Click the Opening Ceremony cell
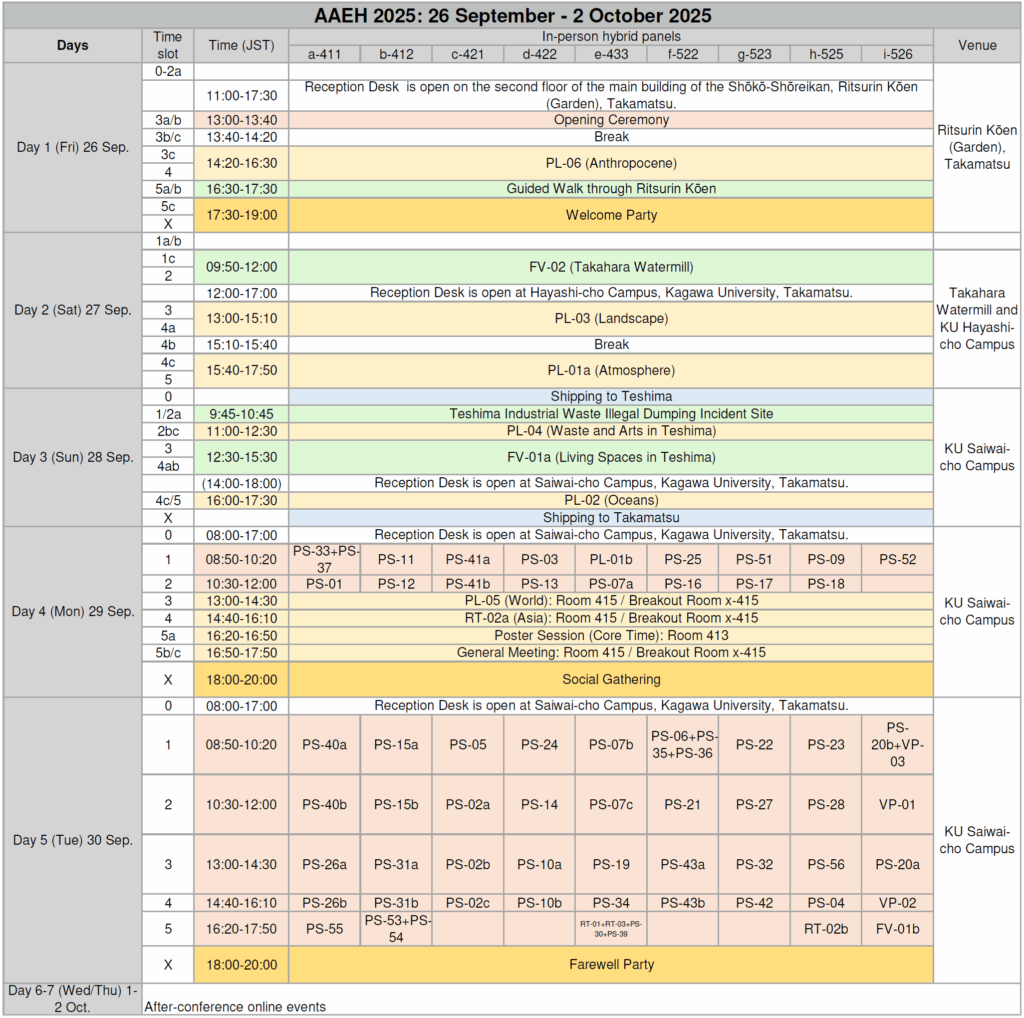This screenshot has height=1018, width=1024. pyautogui.click(x=610, y=120)
